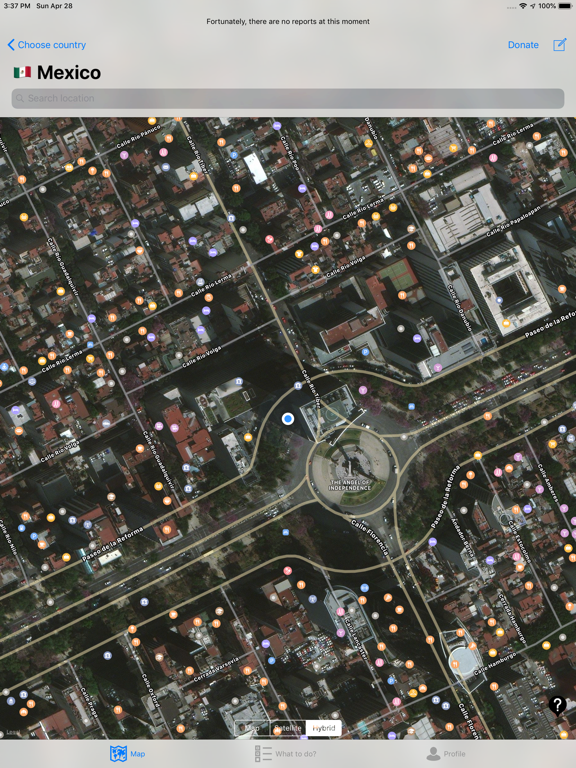Tap the purple hotel pin left of Amador Bernal label

(x=432, y=542)
